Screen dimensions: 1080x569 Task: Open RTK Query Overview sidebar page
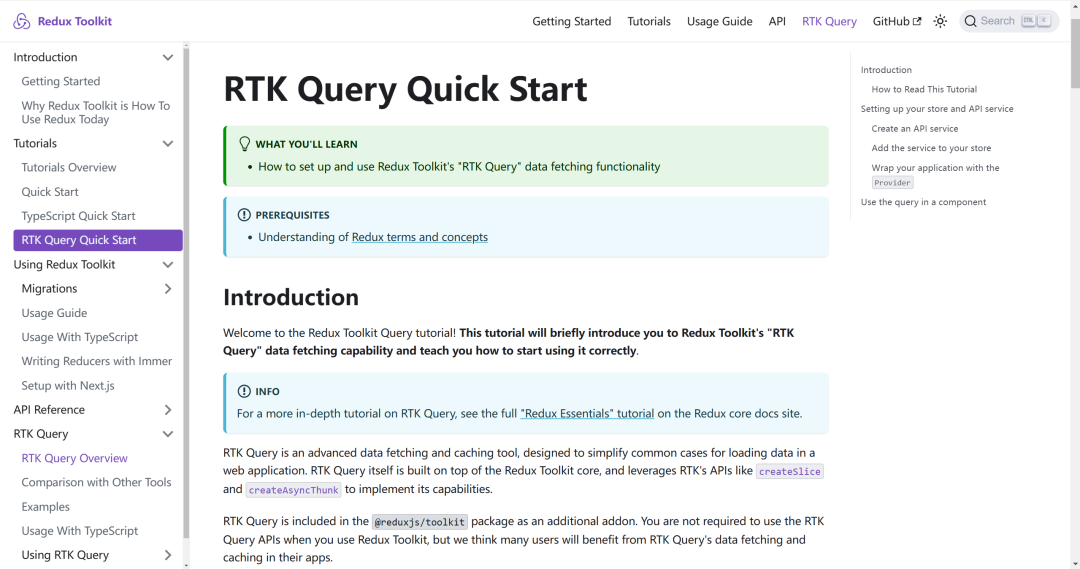(x=74, y=458)
